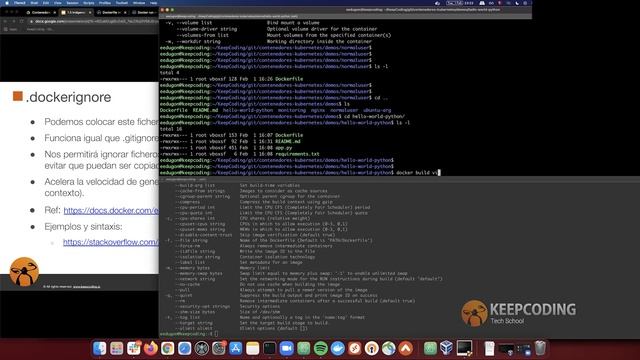The height and width of the screenshot is (360, 640).
Task: Open the Window menu
Action: point(139,3)
